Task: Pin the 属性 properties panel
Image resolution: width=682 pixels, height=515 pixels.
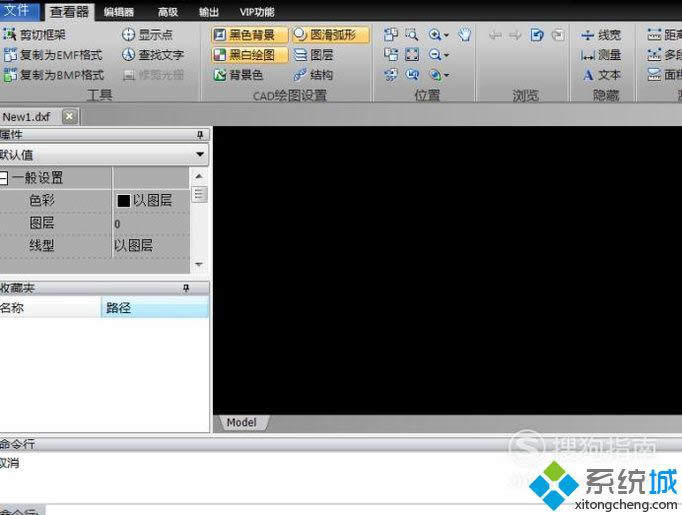Action: click(x=200, y=135)
